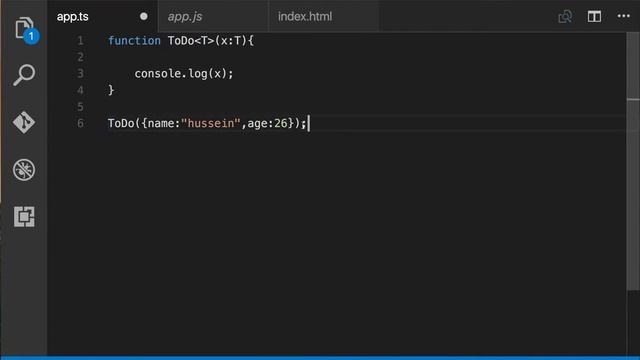The image size is (640, 360).
Task: Click line number 4 in the gutter
Action: point(80,90)
